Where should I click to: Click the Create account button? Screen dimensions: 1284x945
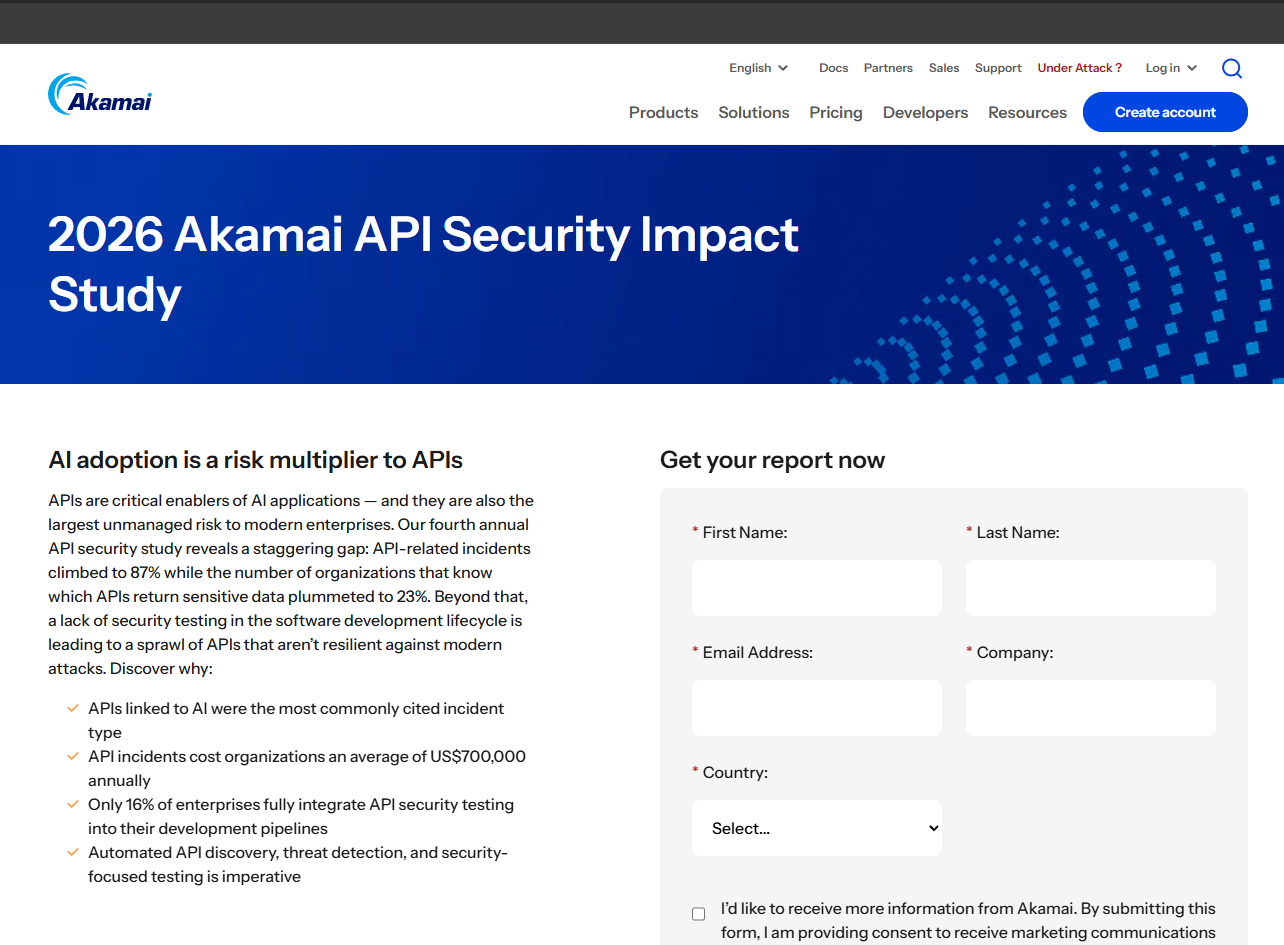click(1165, 112)
